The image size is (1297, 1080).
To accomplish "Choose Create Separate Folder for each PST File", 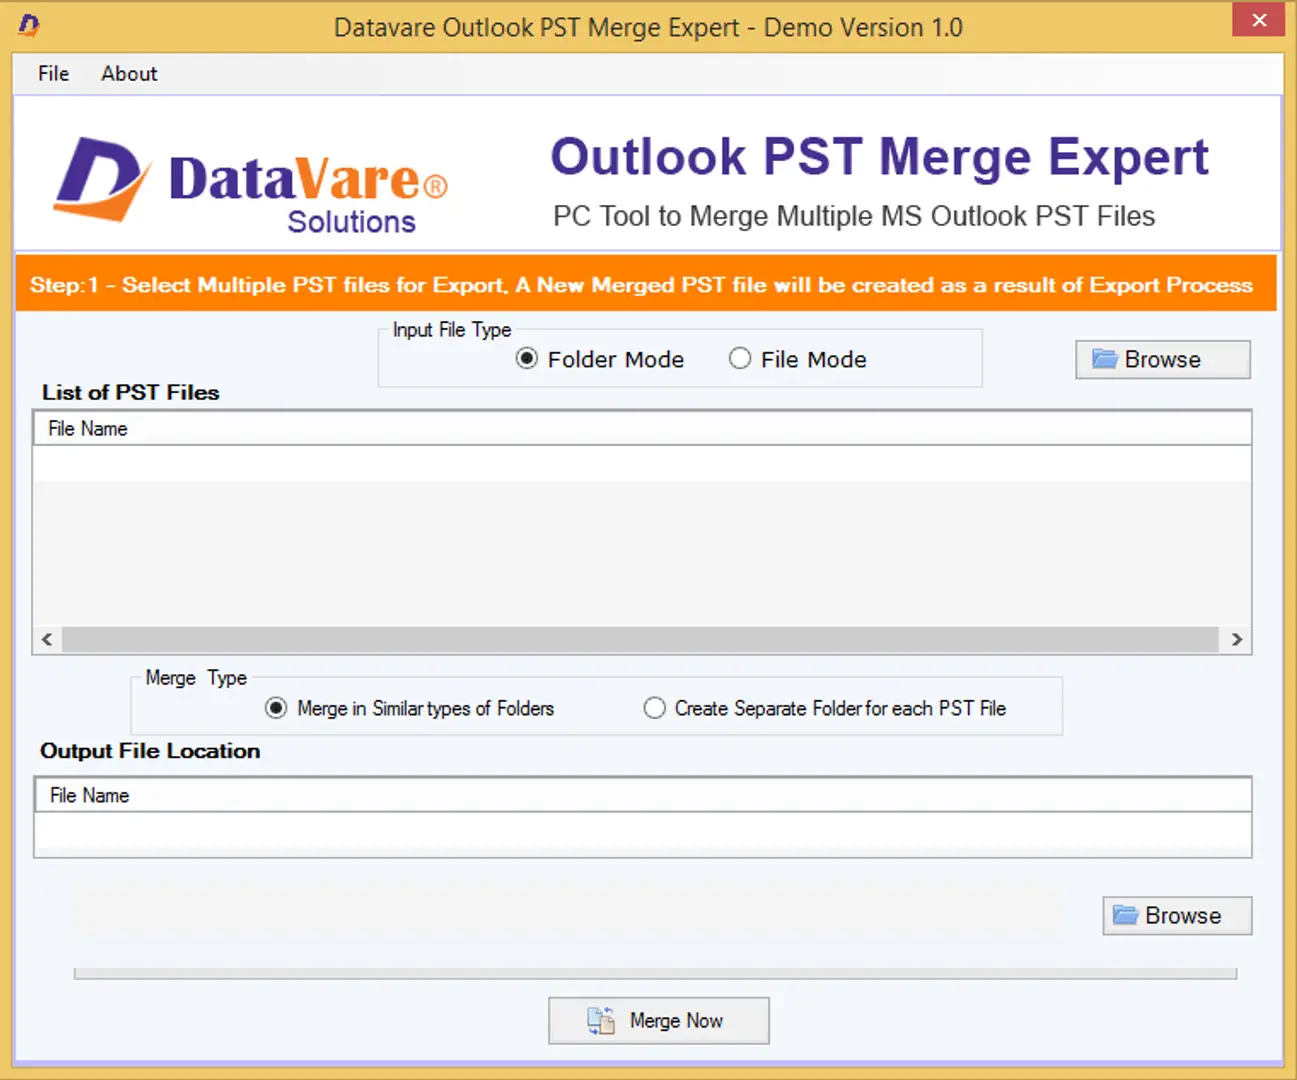I will tap(654, 708).
